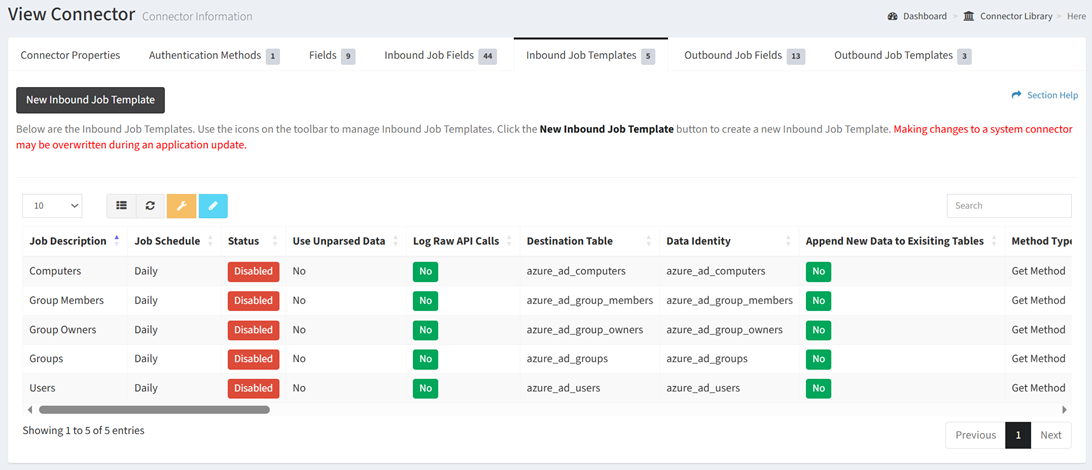Toggle Append New Data for Users row

[x=818, y=388]
